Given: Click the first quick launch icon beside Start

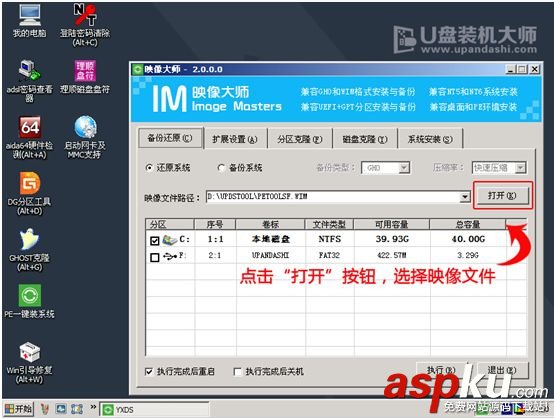Looking at the screenshot, I should coord(45,409).
